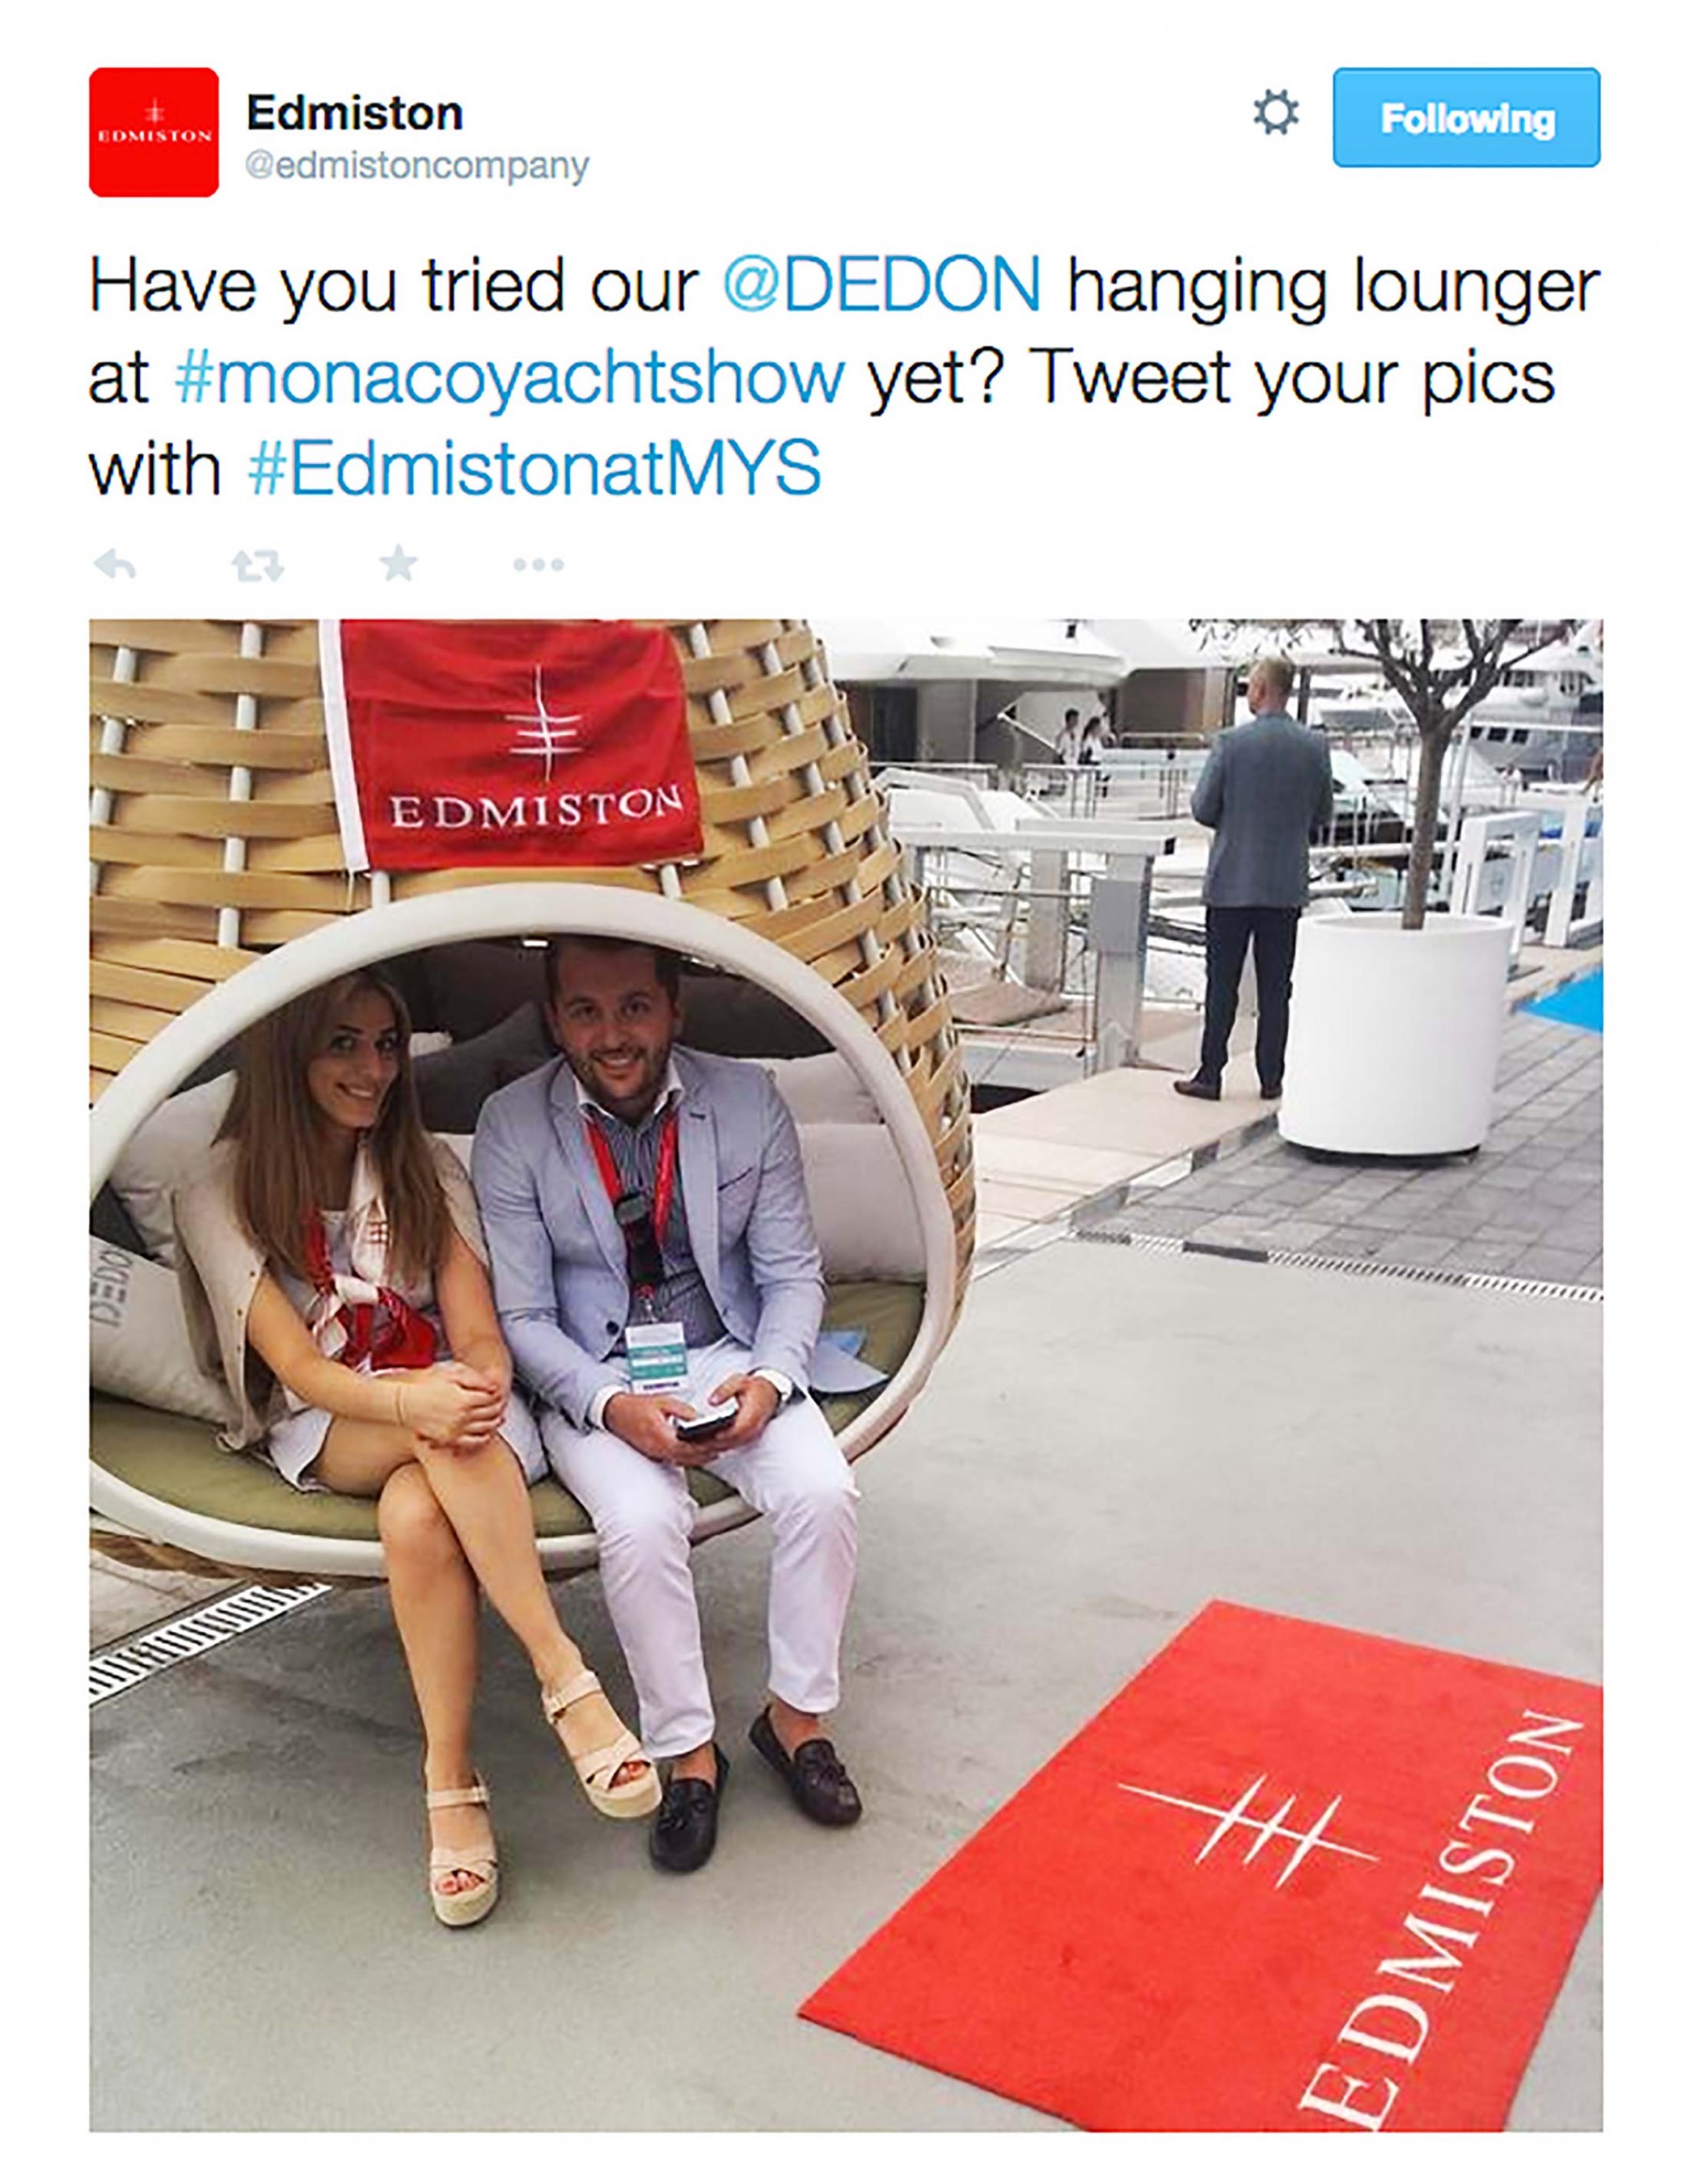The height and width of the screenshot is (2184, 1690).
Task: Open the @DEDON mention link
Action: click(882, 286)
